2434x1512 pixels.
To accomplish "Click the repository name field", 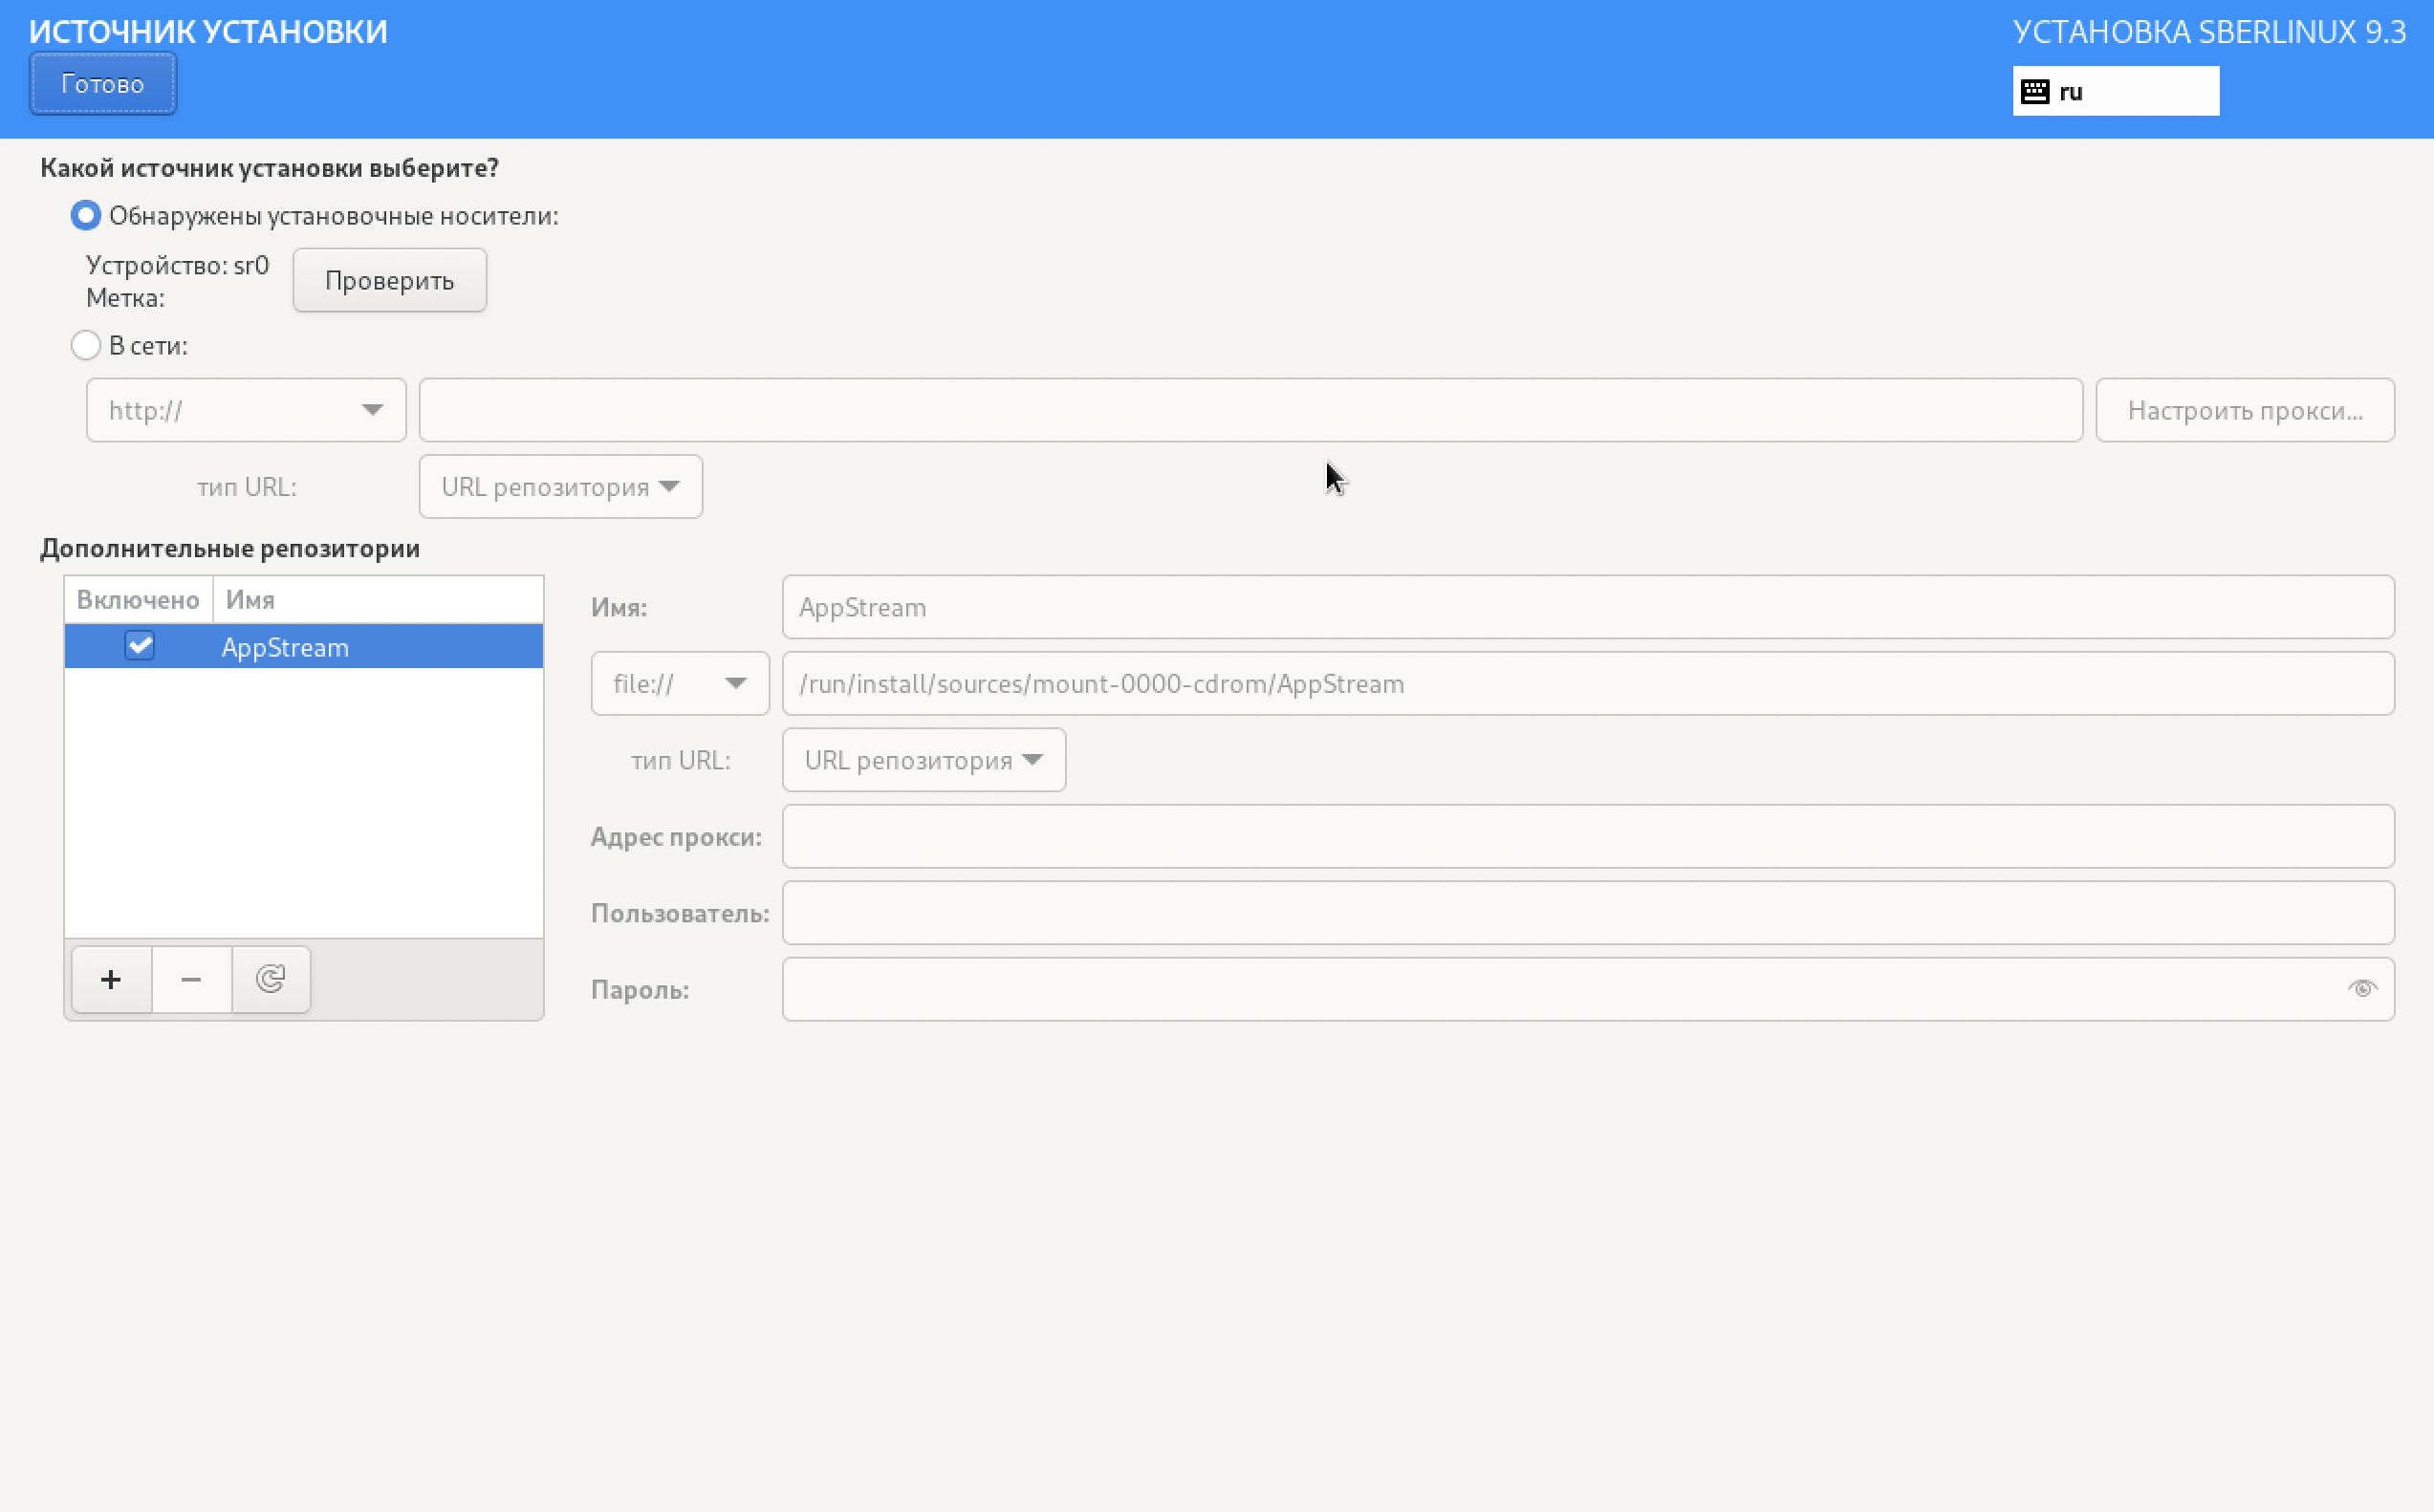I will point(1587,607).
